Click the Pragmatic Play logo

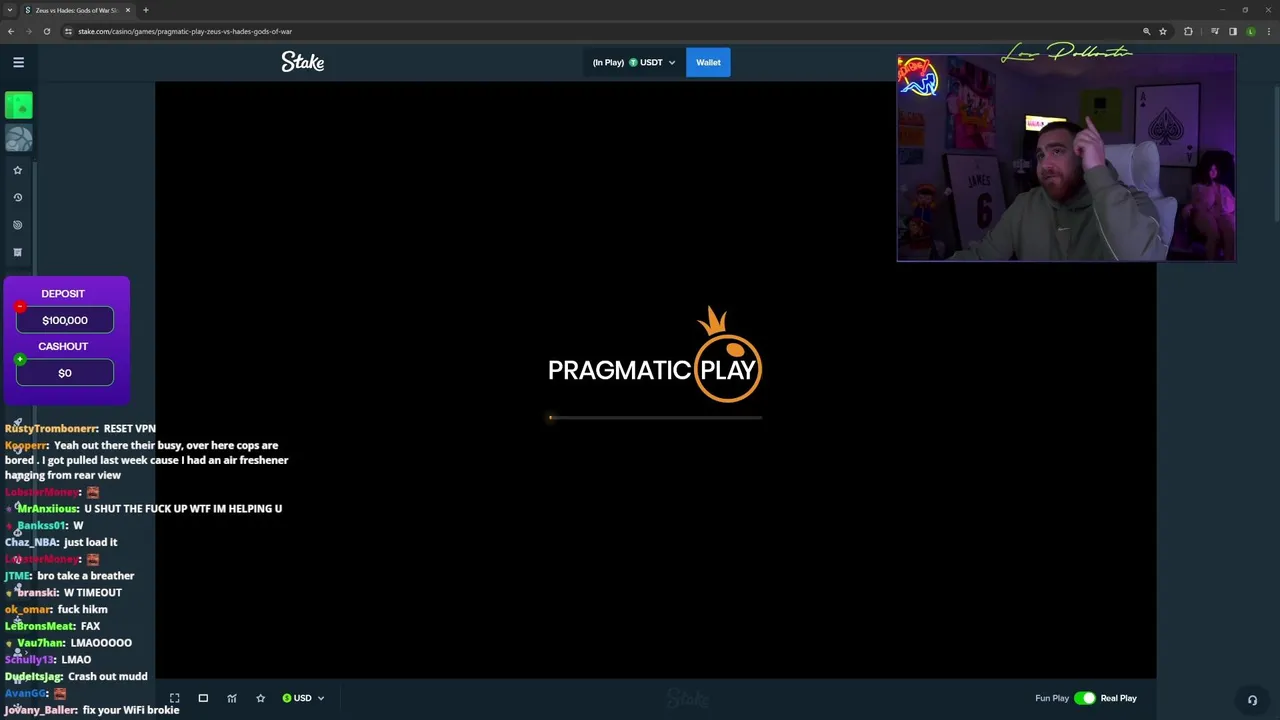655,355
